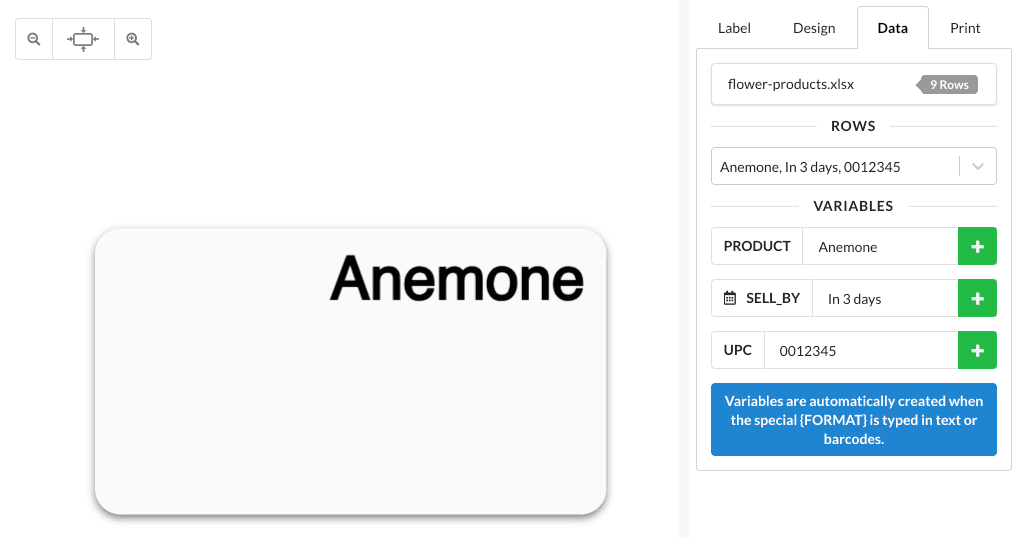Go to the Print tab
The height and width of the screenshot is (538, 1016).
965,28
